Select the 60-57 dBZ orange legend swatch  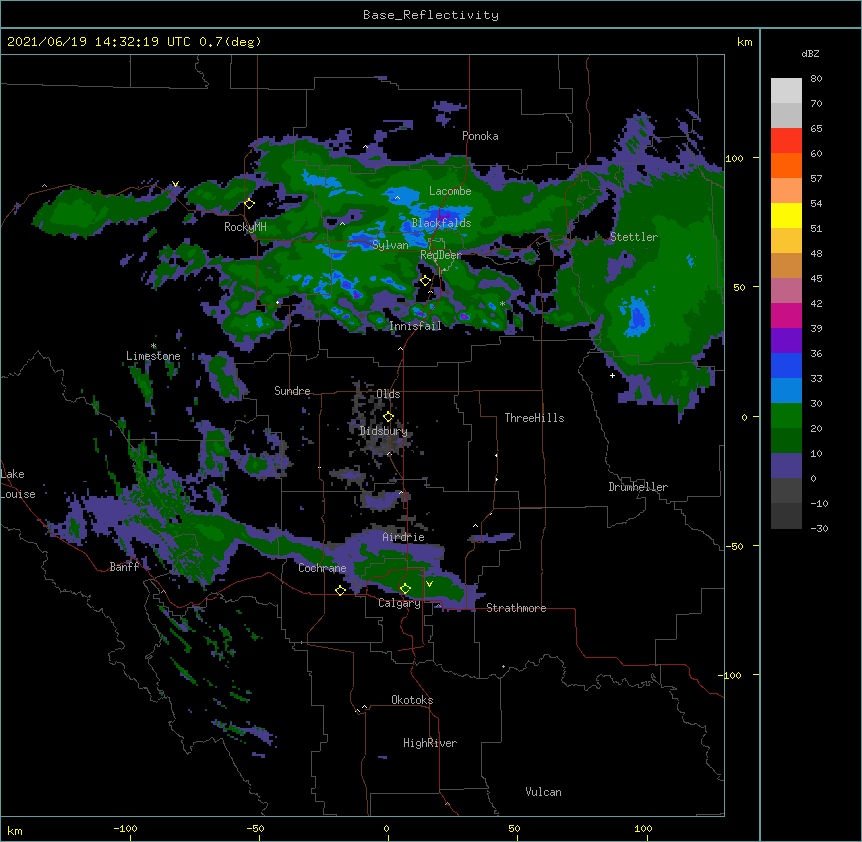click(786, 165)
